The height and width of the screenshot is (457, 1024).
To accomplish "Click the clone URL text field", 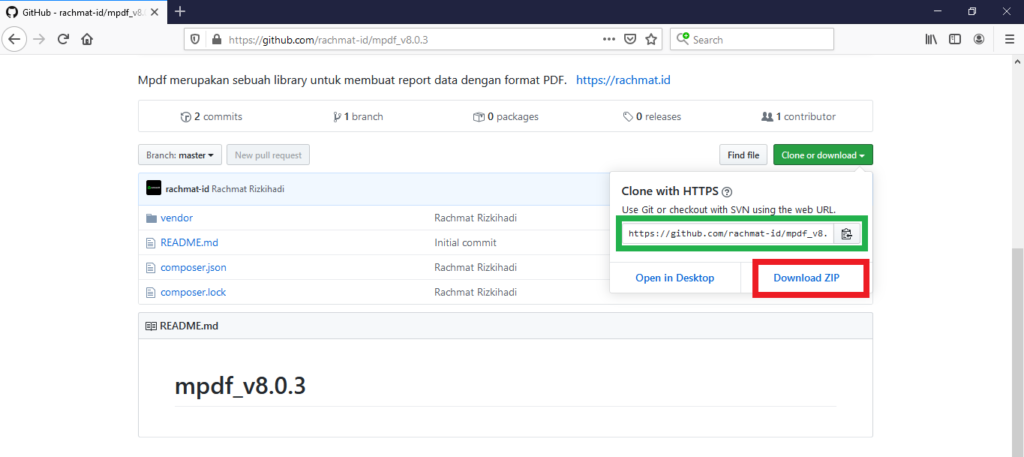I will click(x=728, y=234).
